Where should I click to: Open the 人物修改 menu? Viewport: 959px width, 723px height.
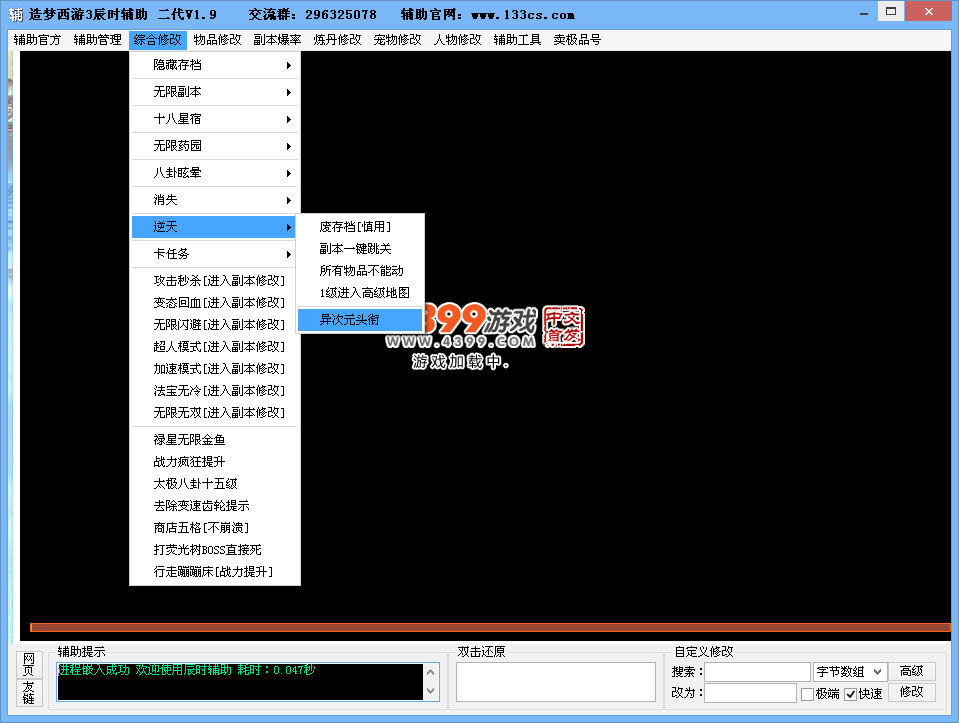point(457,40)
